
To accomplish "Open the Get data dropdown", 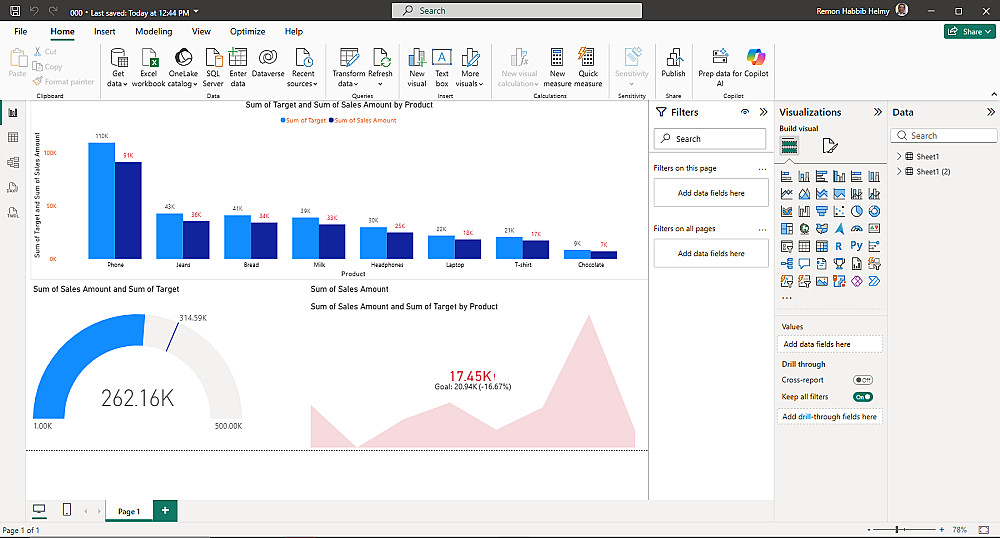I will 117,68.
